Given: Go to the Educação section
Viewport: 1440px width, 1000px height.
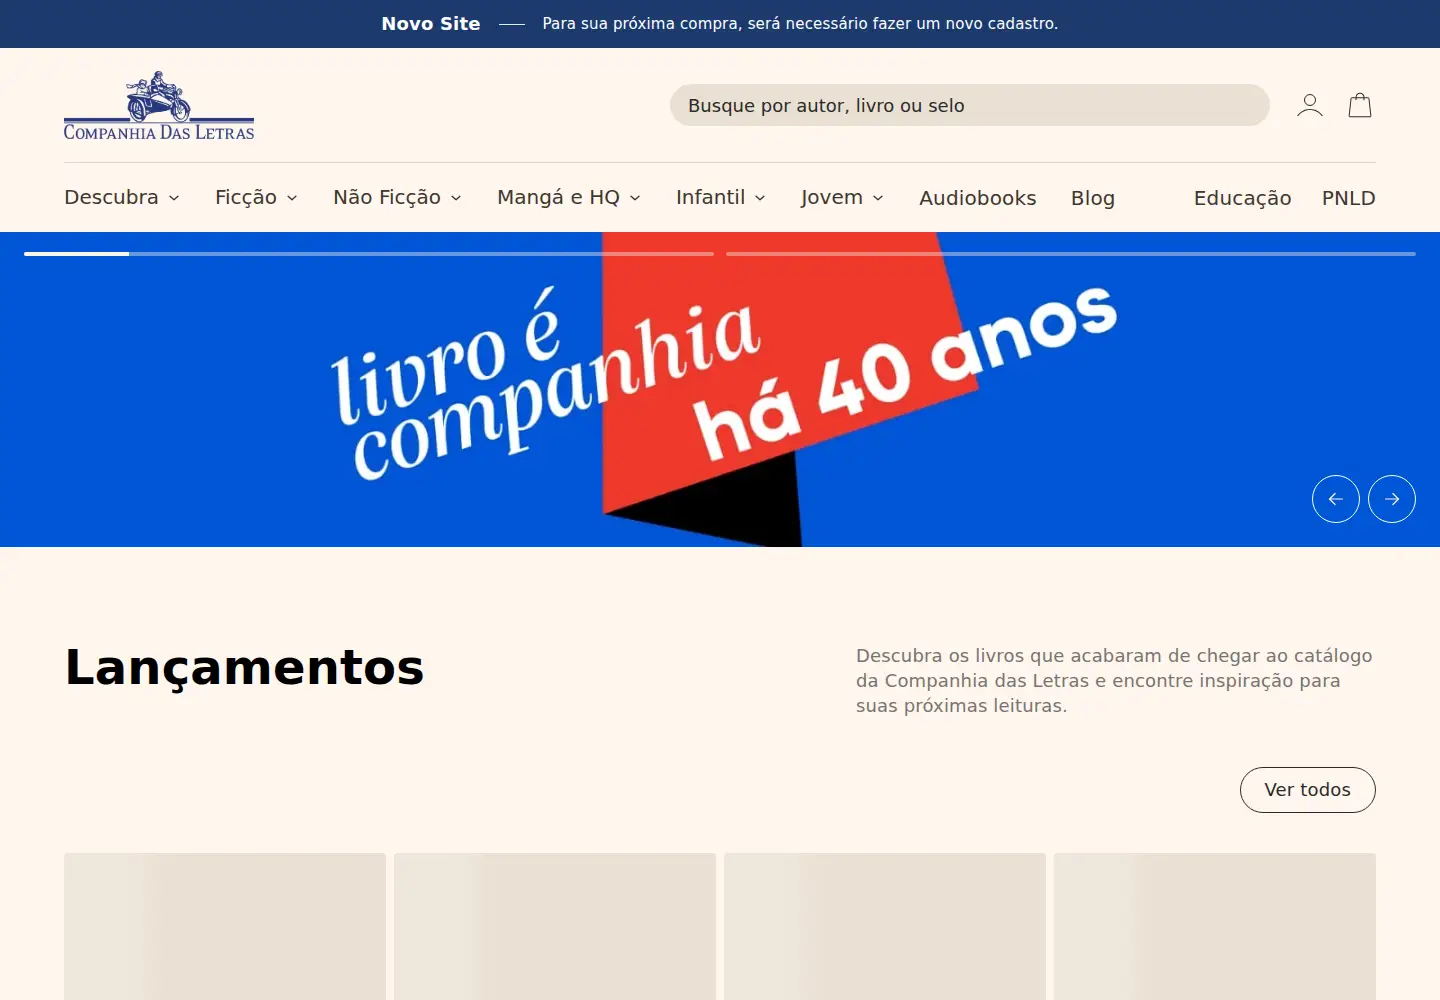Looking at the screenshot, I should click(x=1242, y=198).
